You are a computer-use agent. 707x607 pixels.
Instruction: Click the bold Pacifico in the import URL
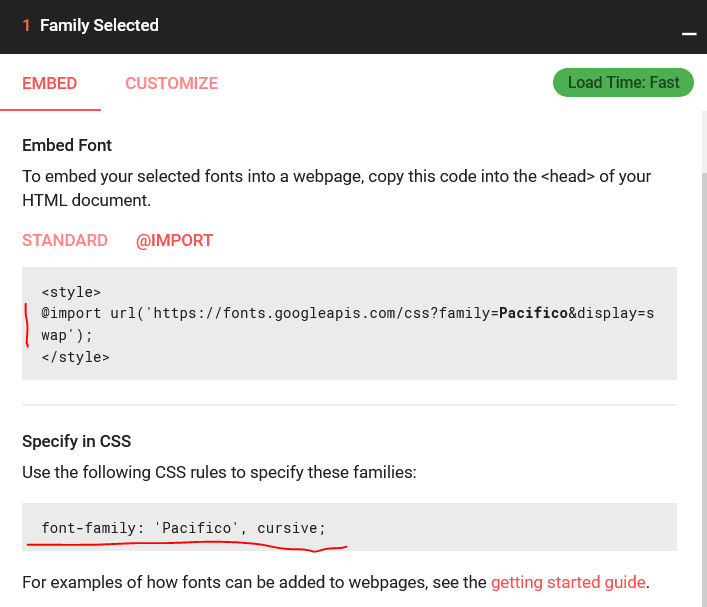click(x=533, y=313)
